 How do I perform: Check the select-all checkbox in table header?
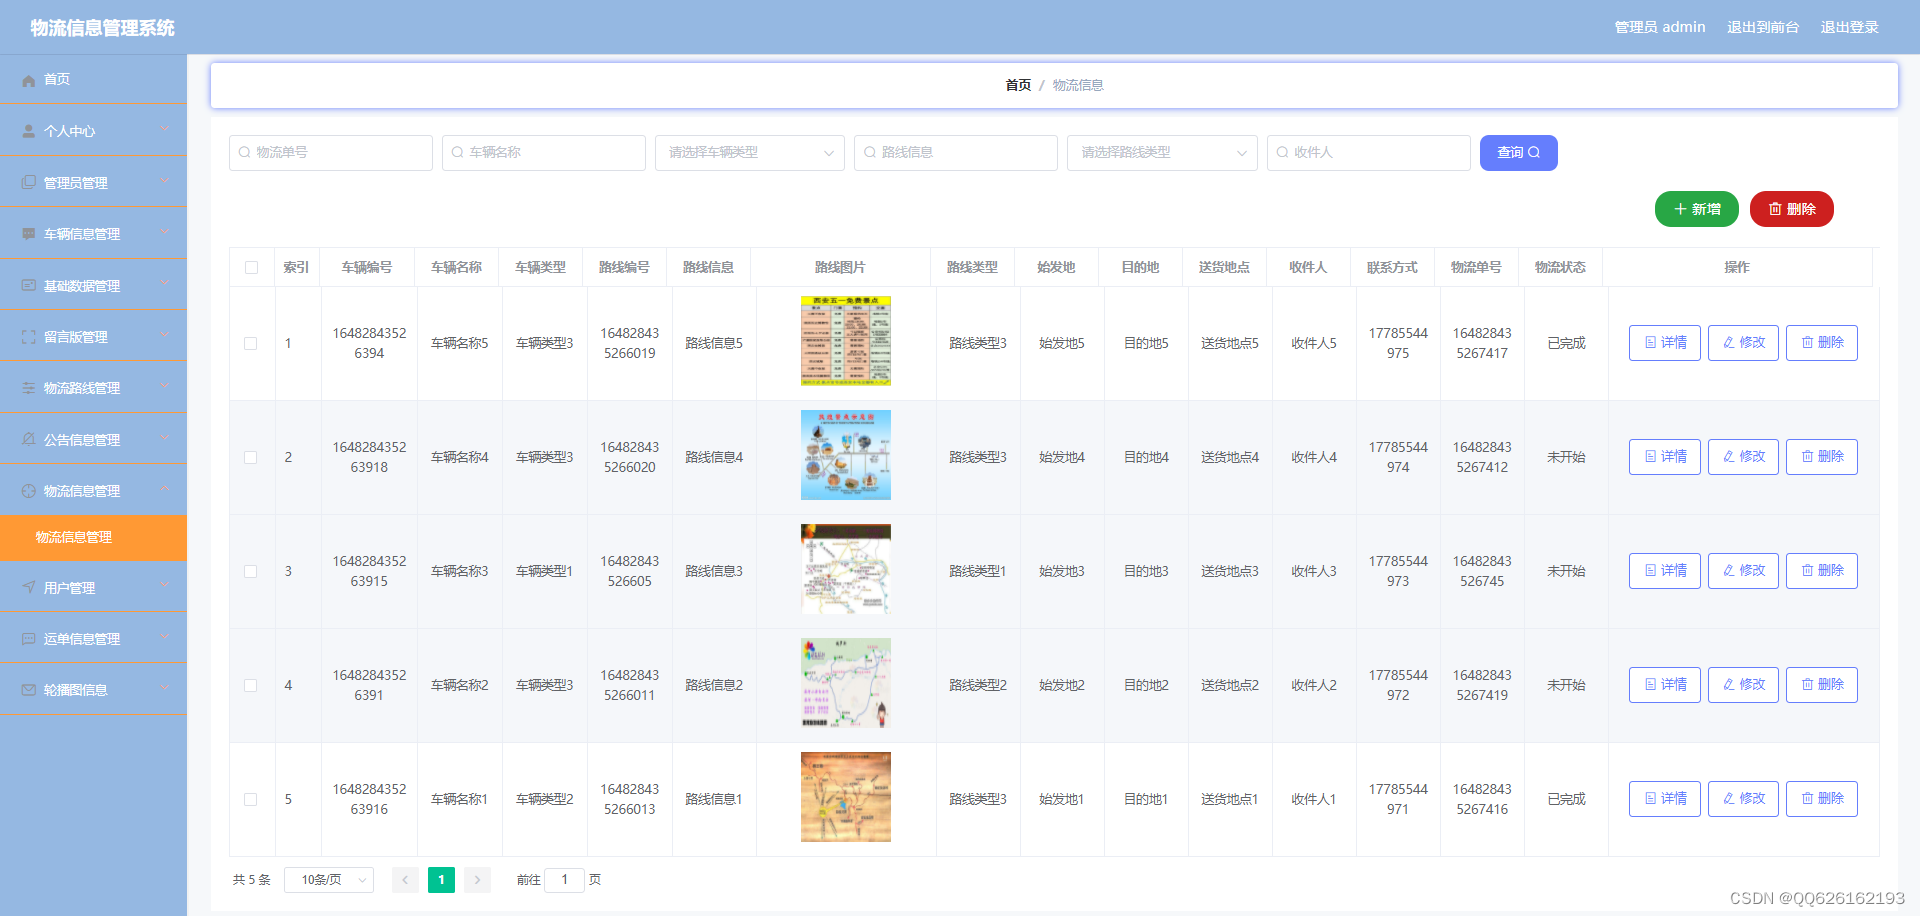[x=251, y=267]
